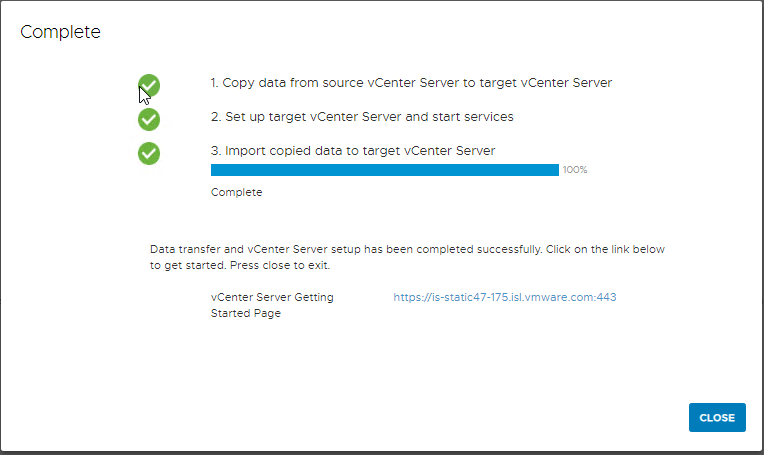Click the 'Complete' status under the progress bar
This screenshot has width=764, height=455.
236,192
